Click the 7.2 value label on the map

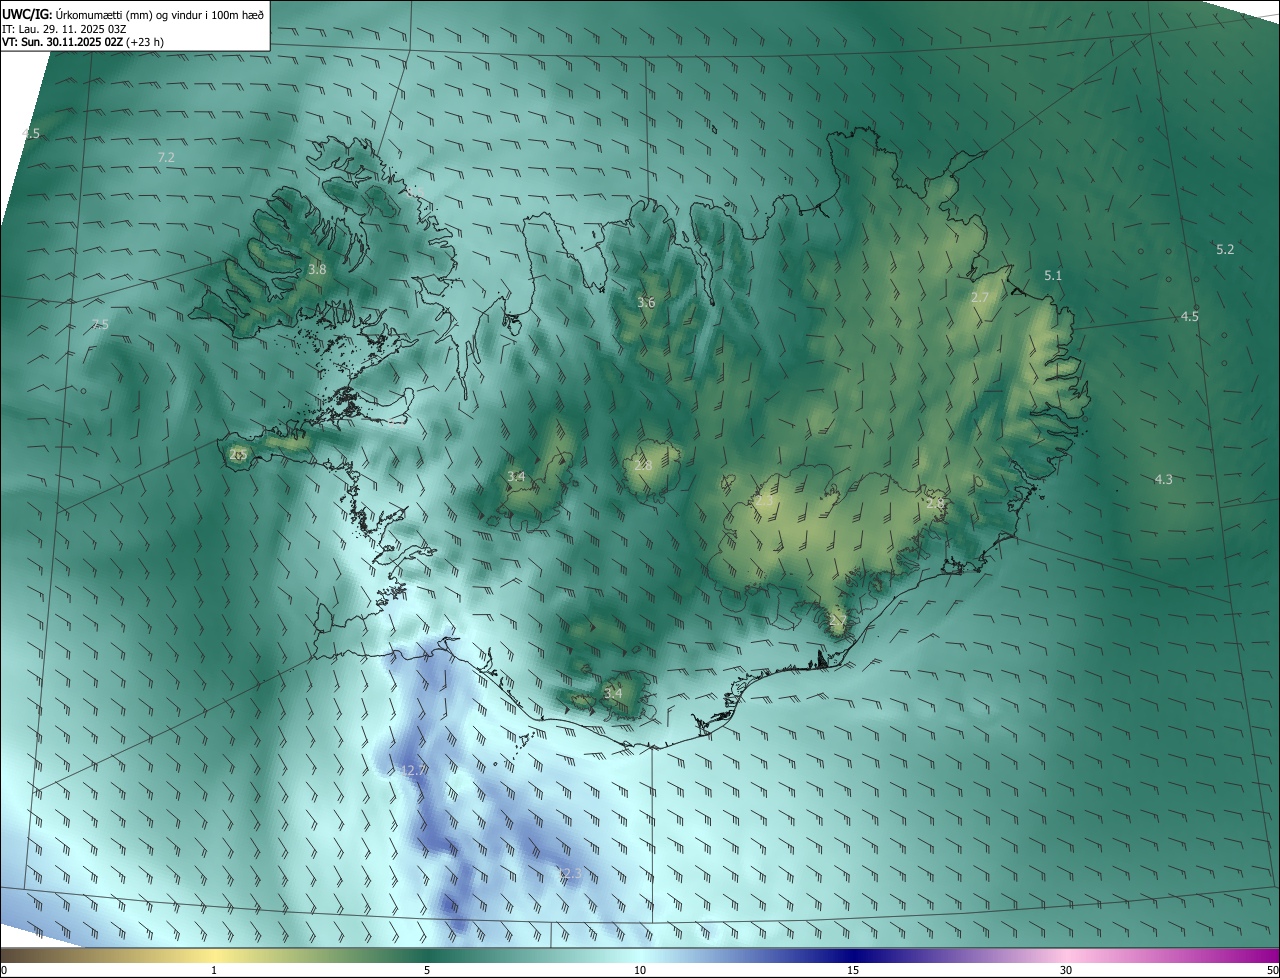(x=166, y=158)
